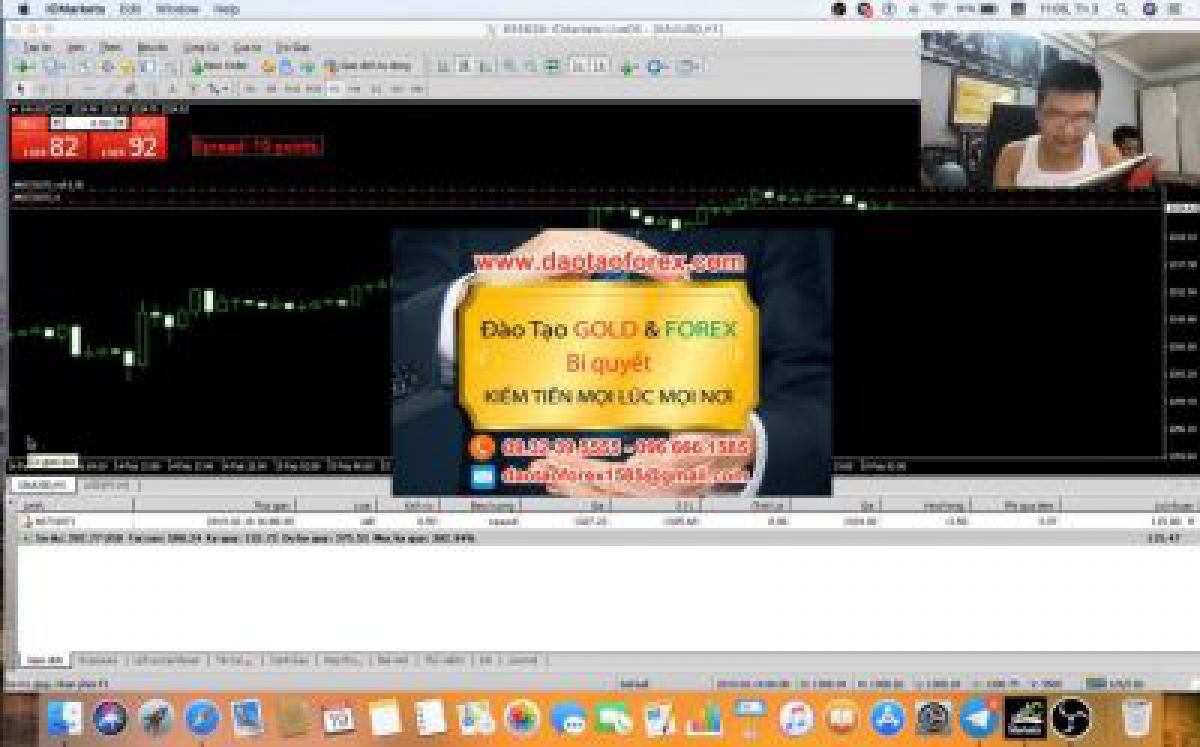Open OBS from the Dock
1200x747 pixels.
point(1071,717)
